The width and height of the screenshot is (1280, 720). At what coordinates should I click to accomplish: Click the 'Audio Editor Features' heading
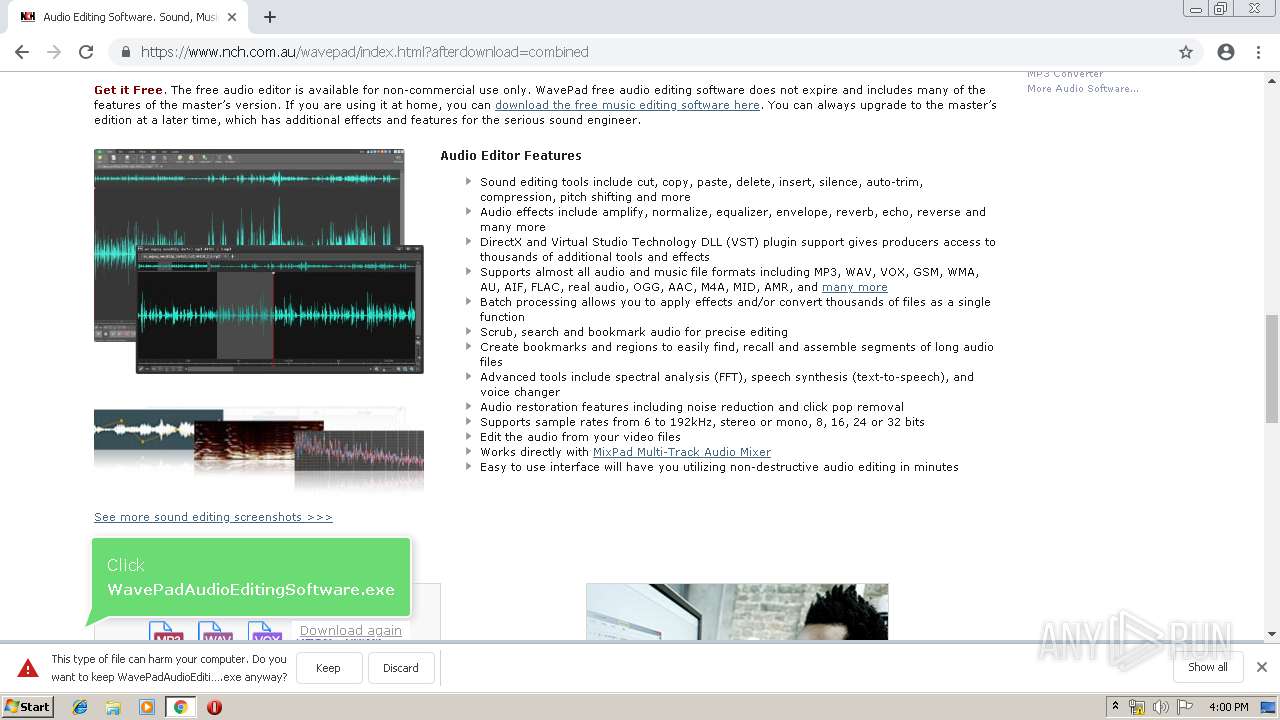(x=511, y=156)
